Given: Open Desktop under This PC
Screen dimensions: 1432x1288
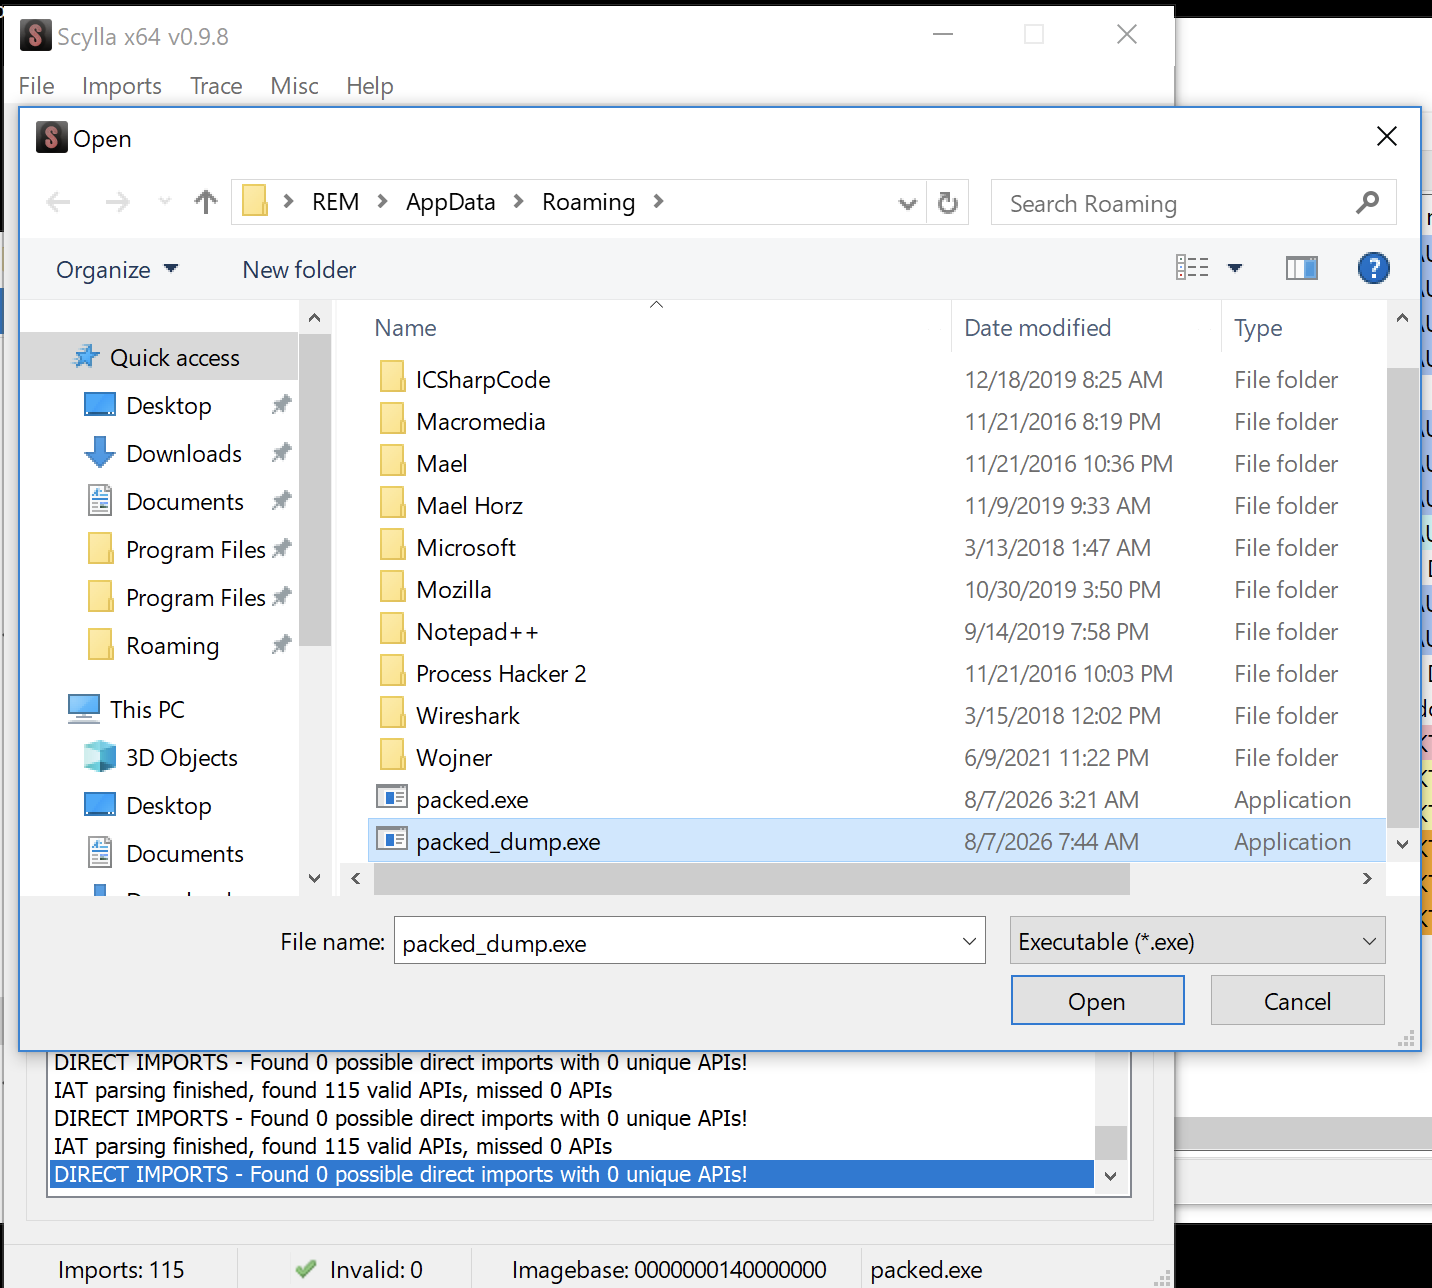Looking at the screenshot, I should pyautogui.click(x=169, y=805).
